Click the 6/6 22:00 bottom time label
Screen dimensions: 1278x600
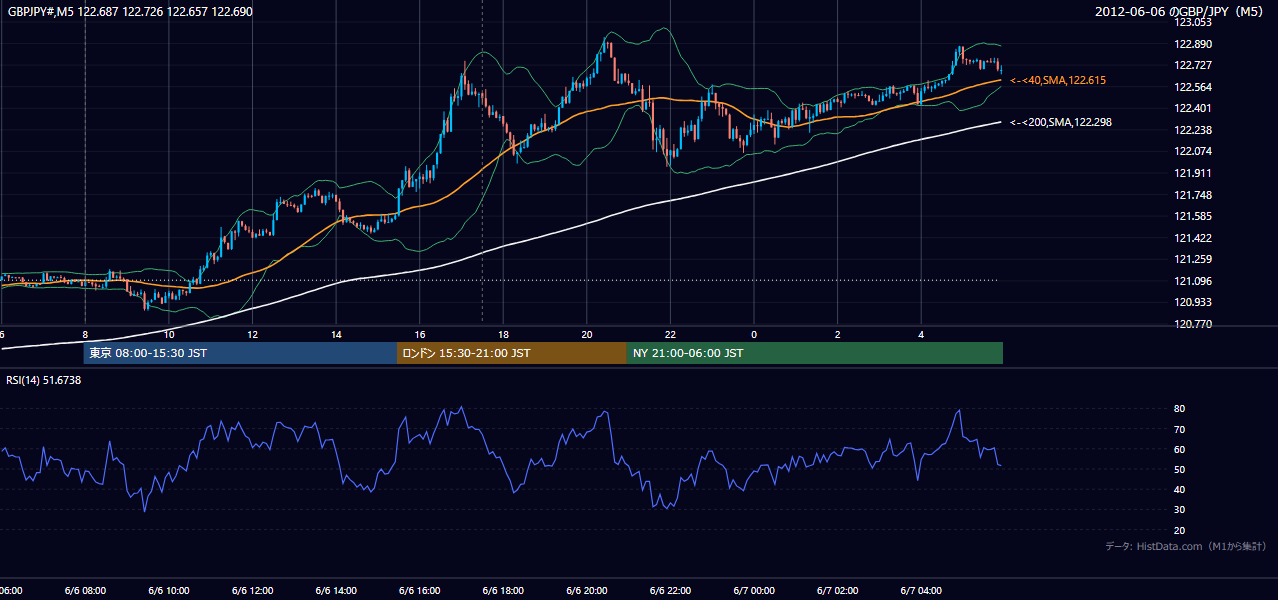point(670,591)
